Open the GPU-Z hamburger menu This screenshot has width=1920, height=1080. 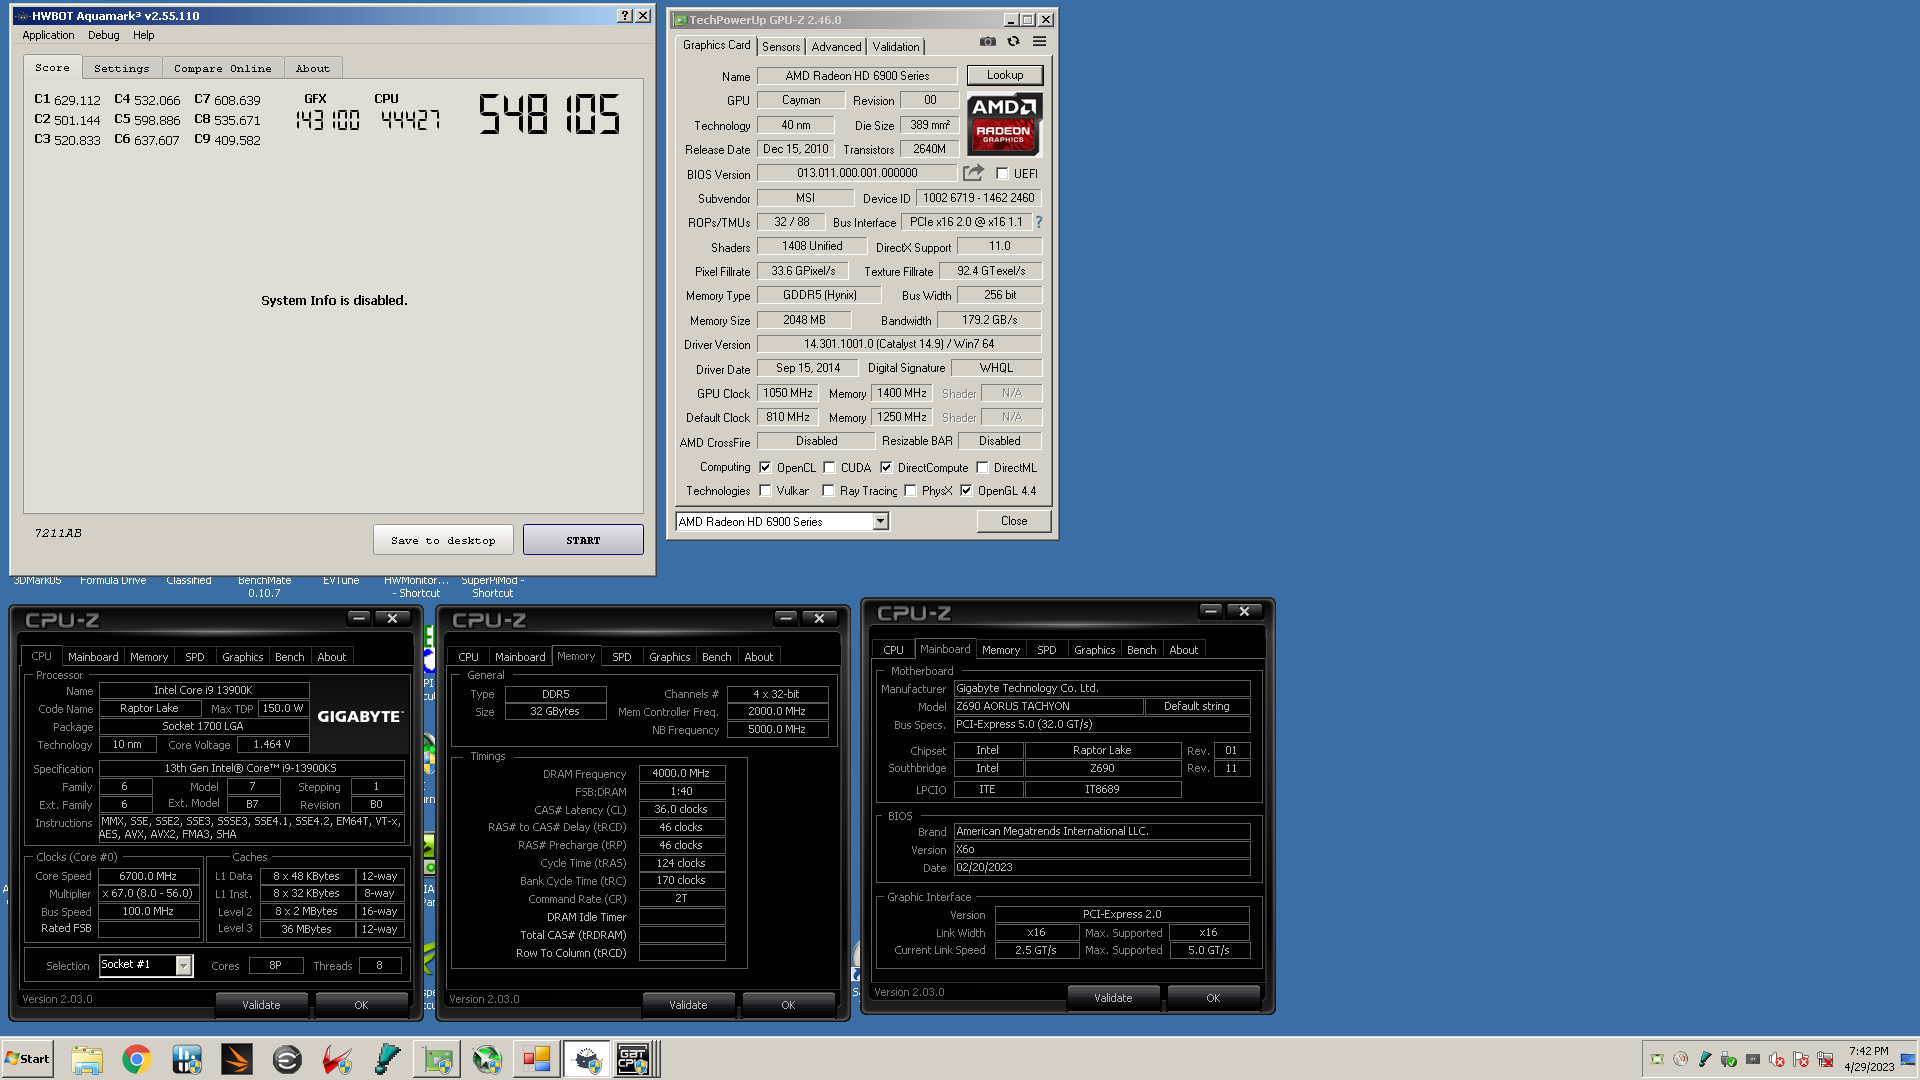point(1039,42)
